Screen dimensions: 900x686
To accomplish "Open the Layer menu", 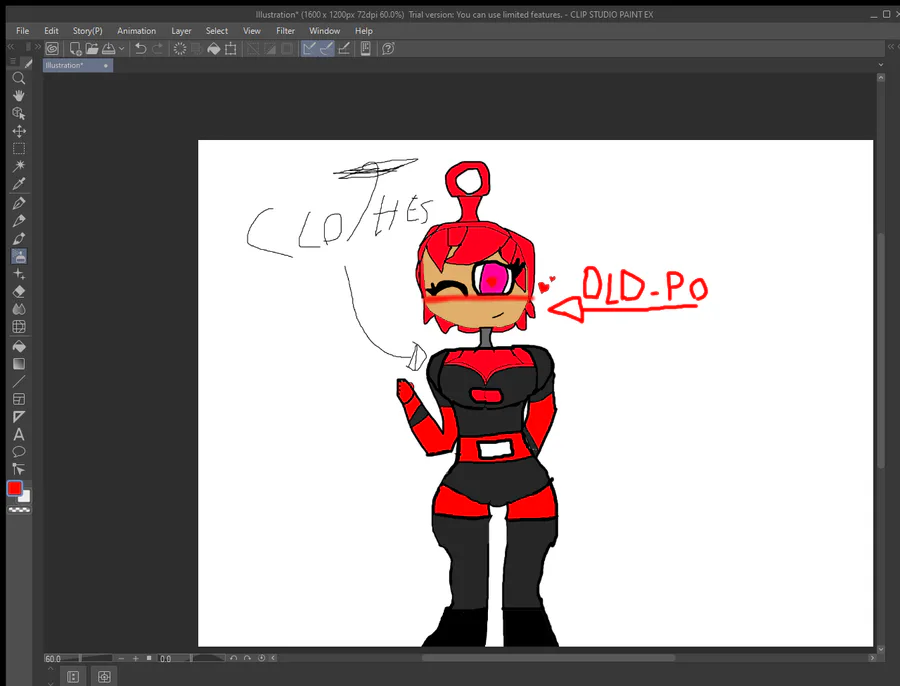I will coord(181,31).
